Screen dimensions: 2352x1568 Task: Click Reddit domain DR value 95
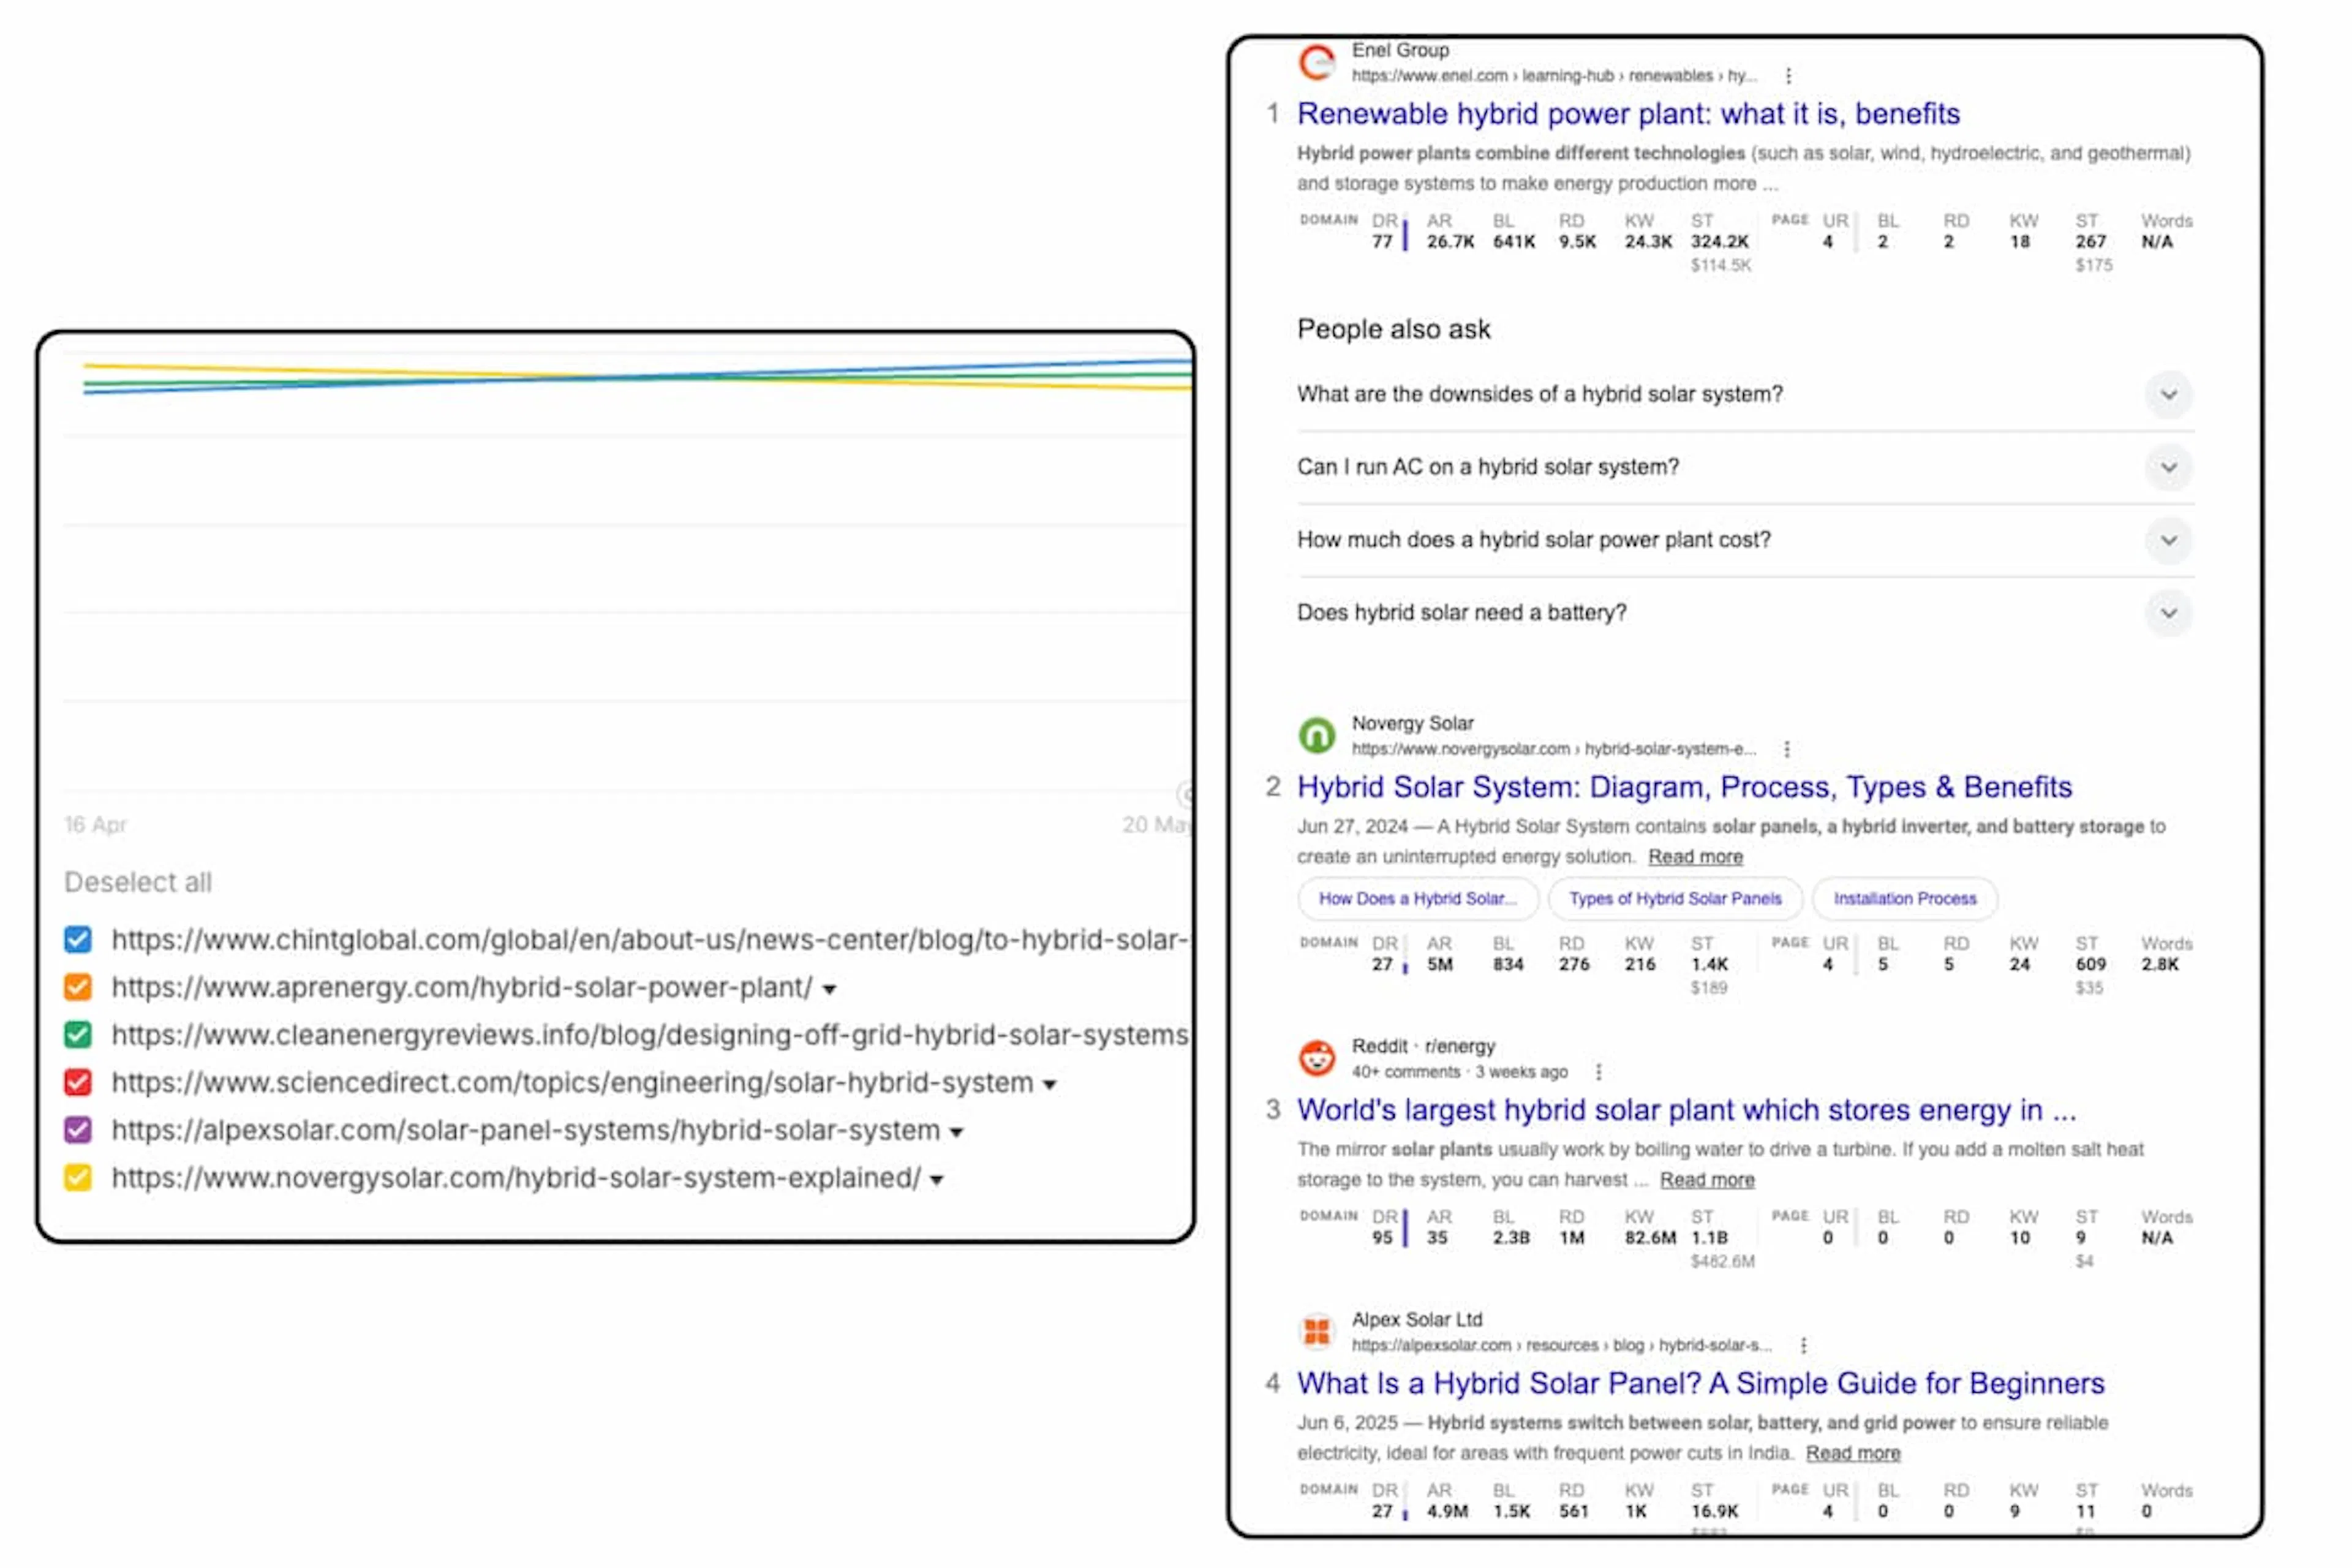[1382, 1238]
